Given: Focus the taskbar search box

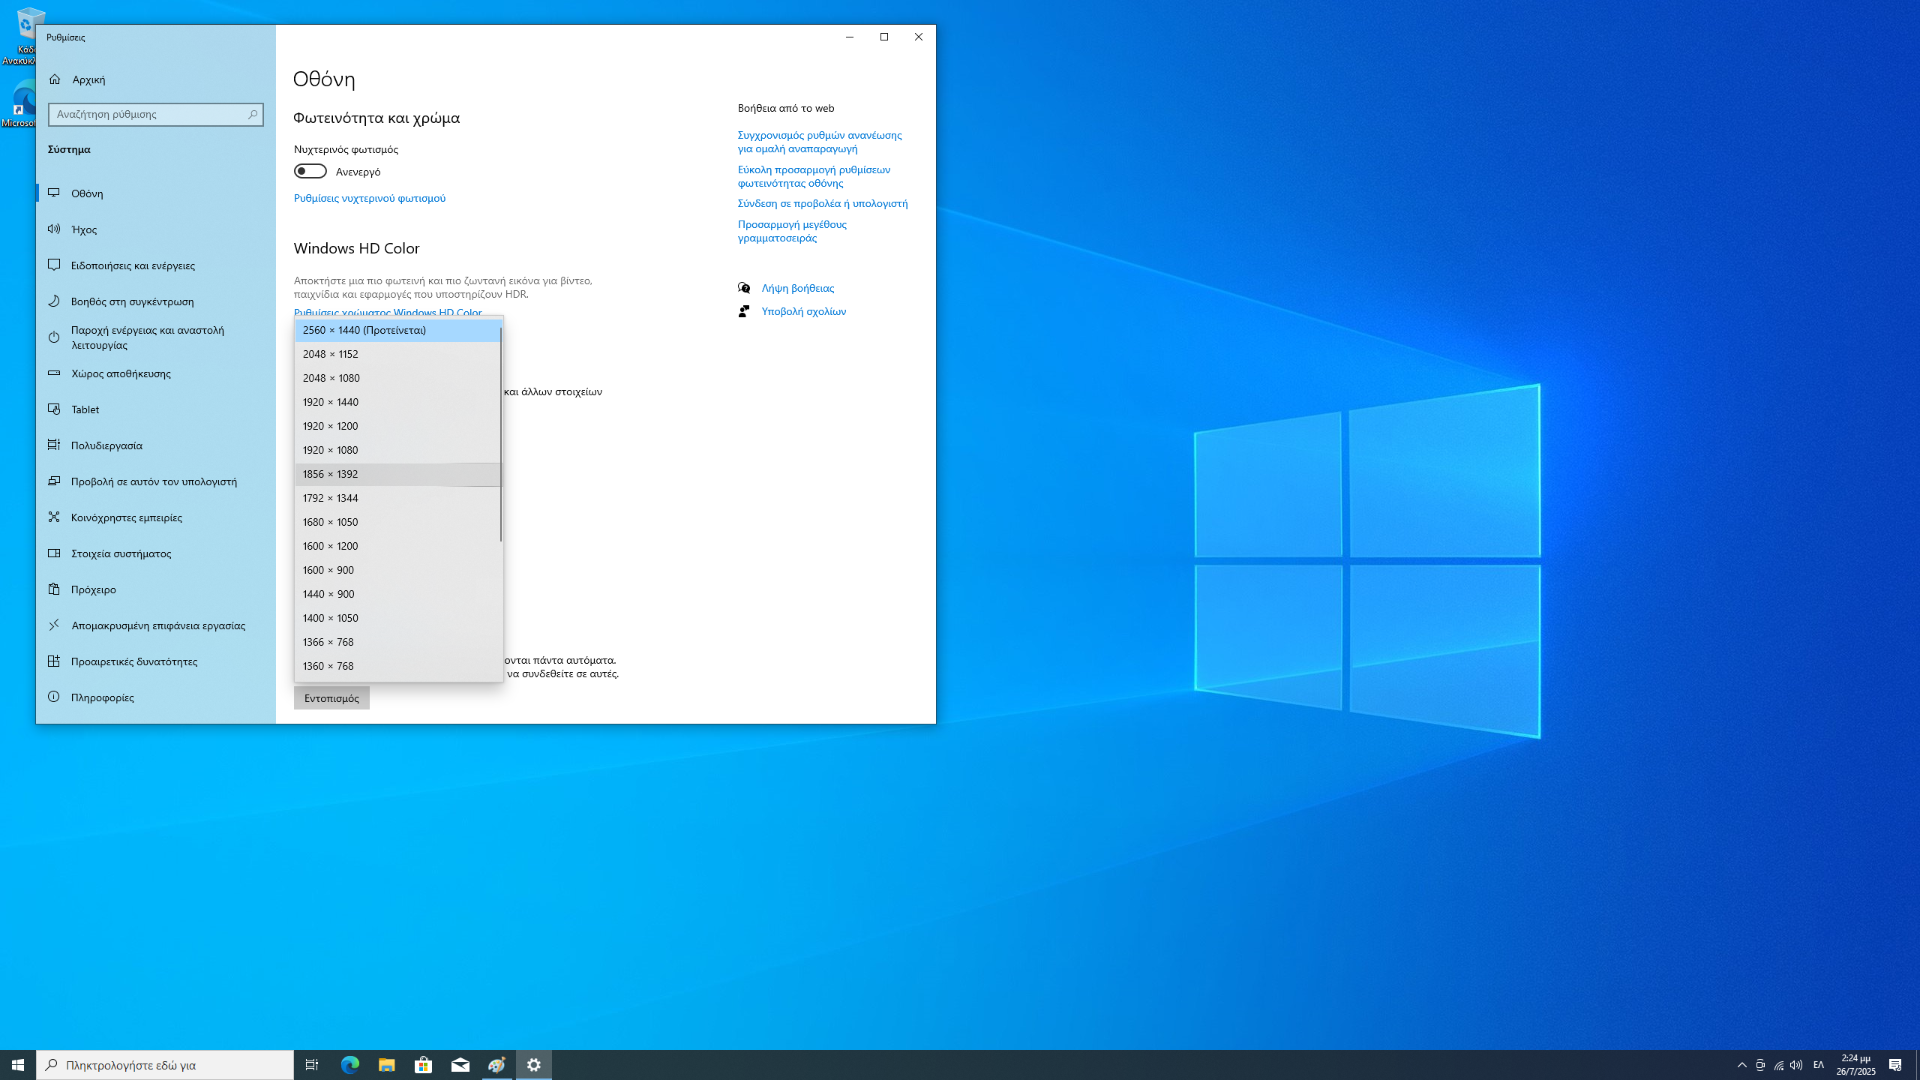Looking at the screenshot, I should click(x=165, y=1065).
